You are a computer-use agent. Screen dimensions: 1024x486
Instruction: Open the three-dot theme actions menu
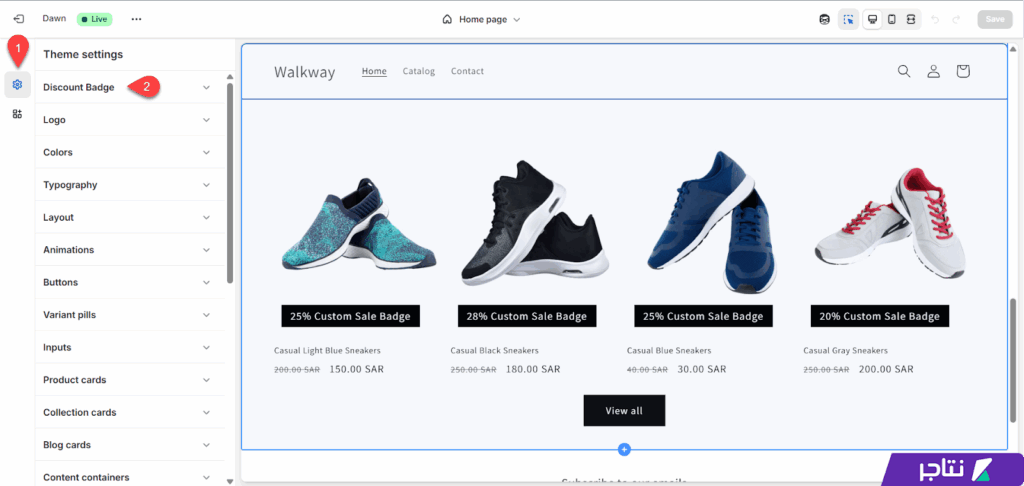[x=136, y=19]
